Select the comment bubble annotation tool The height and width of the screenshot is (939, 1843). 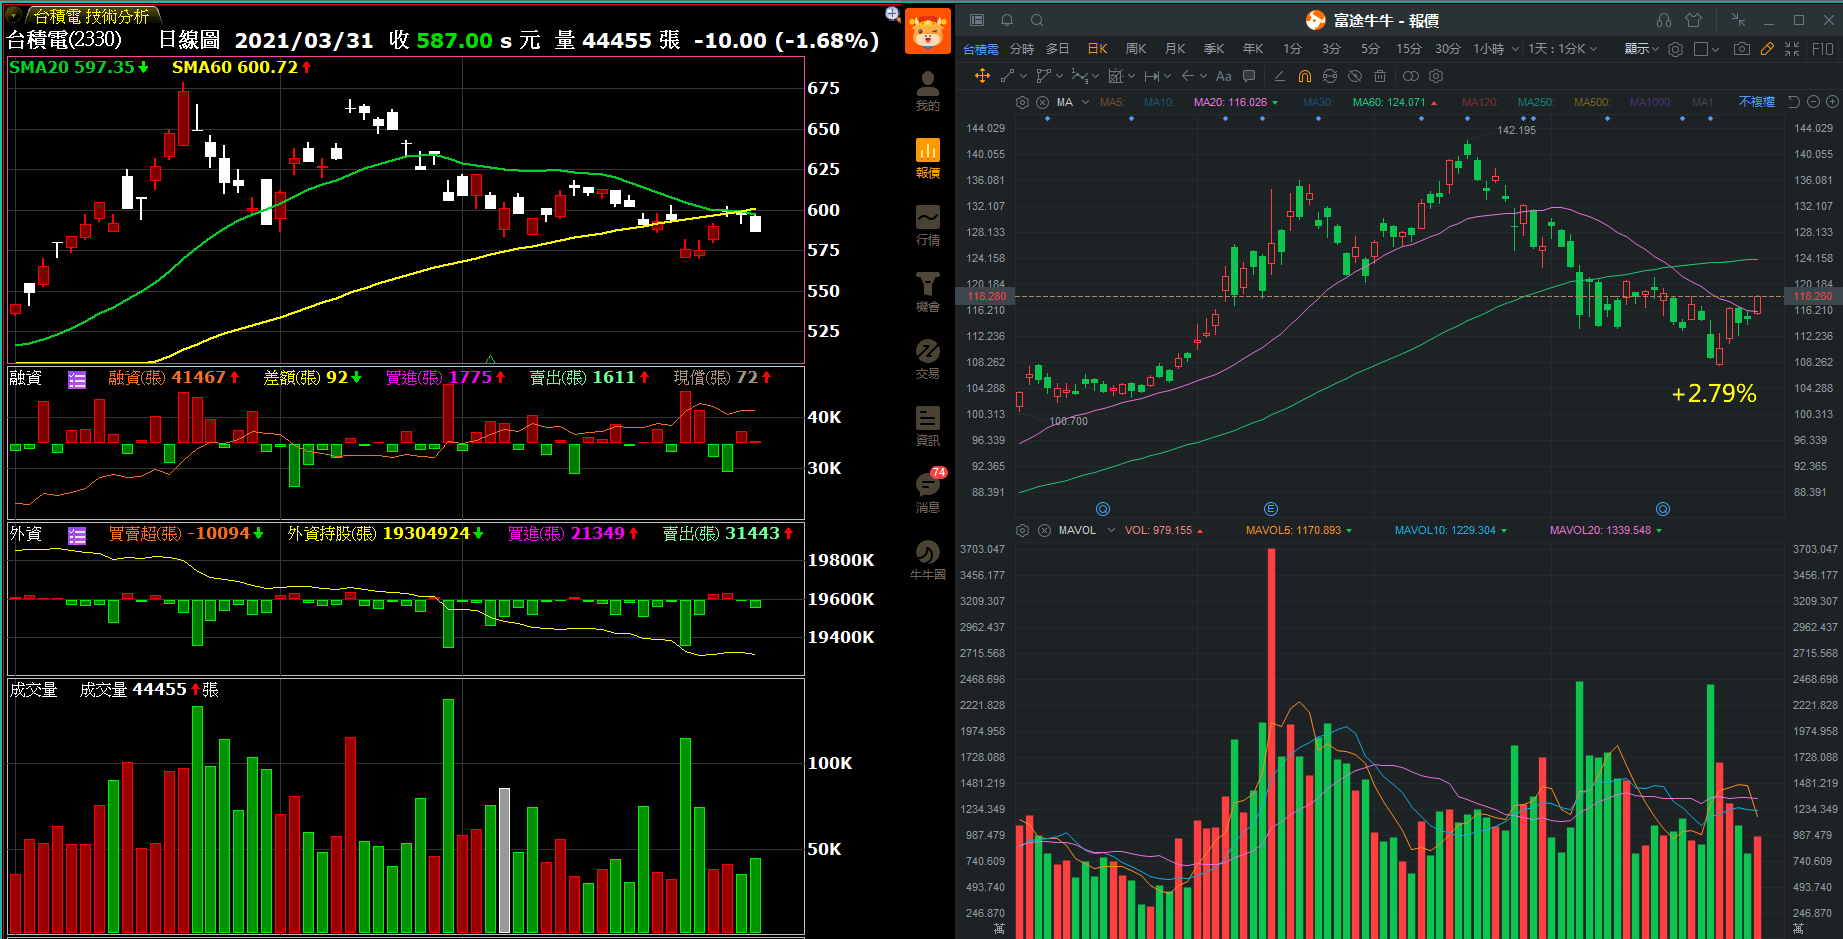coord(1249,76)
